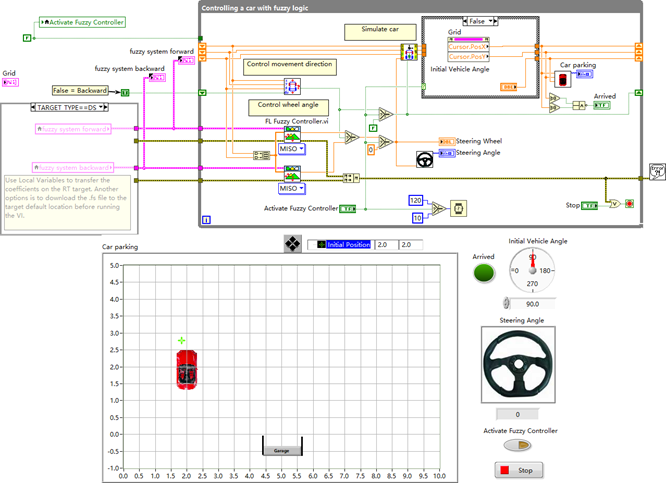The image size is (666, 483).
Task: Click the red loop stop condition terminal
Action: point(629,204)
